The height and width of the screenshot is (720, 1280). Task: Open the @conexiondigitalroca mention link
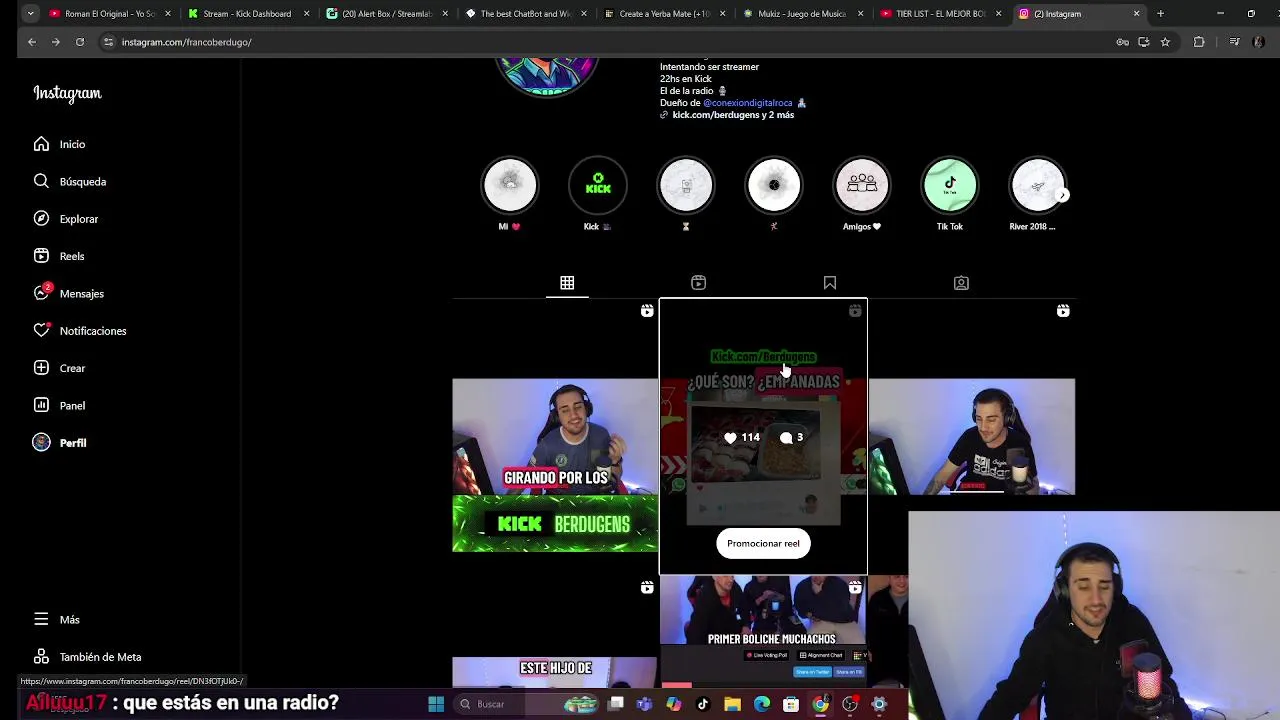coord(748,103)
